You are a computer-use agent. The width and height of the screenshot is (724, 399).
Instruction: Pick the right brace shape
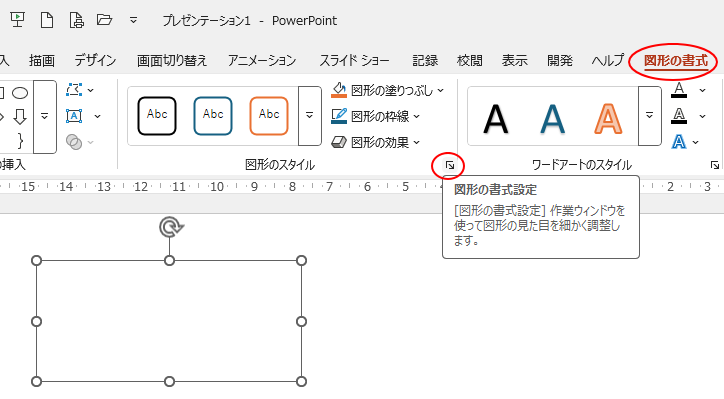20,140
